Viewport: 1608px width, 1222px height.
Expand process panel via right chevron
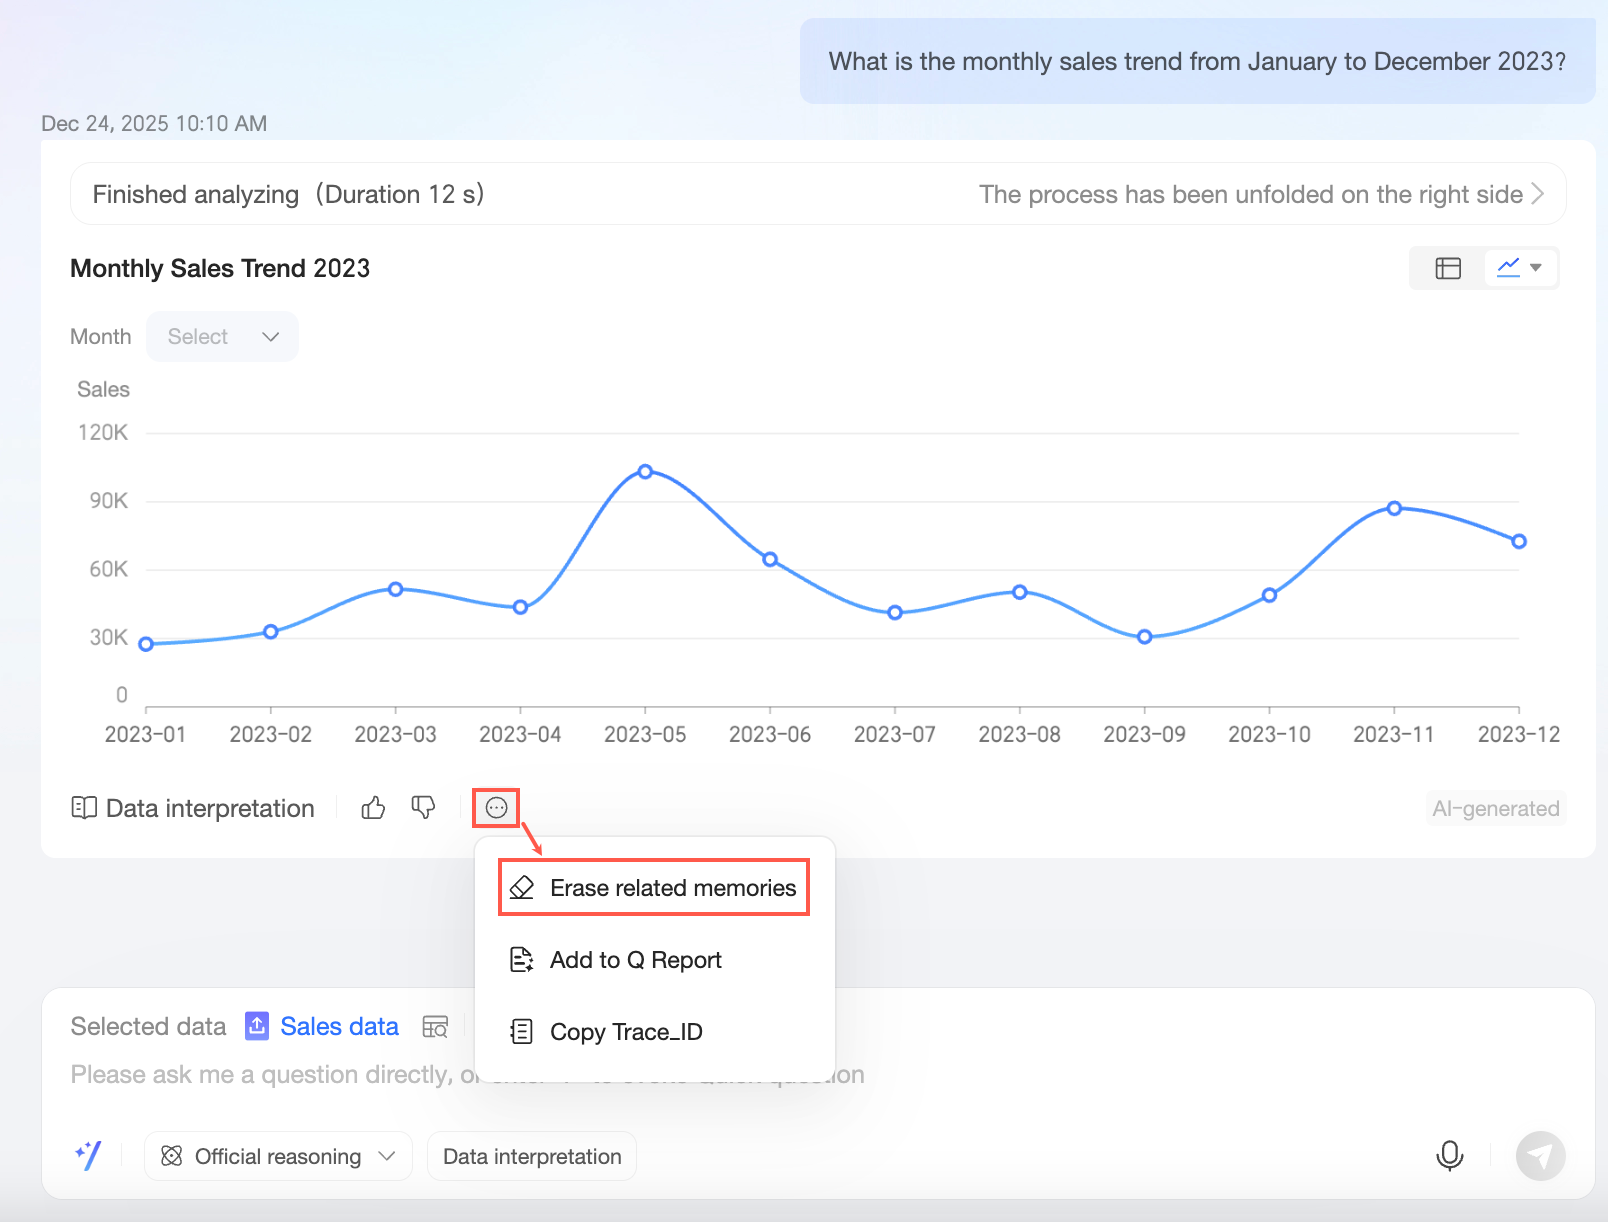tap(1538, 194)
